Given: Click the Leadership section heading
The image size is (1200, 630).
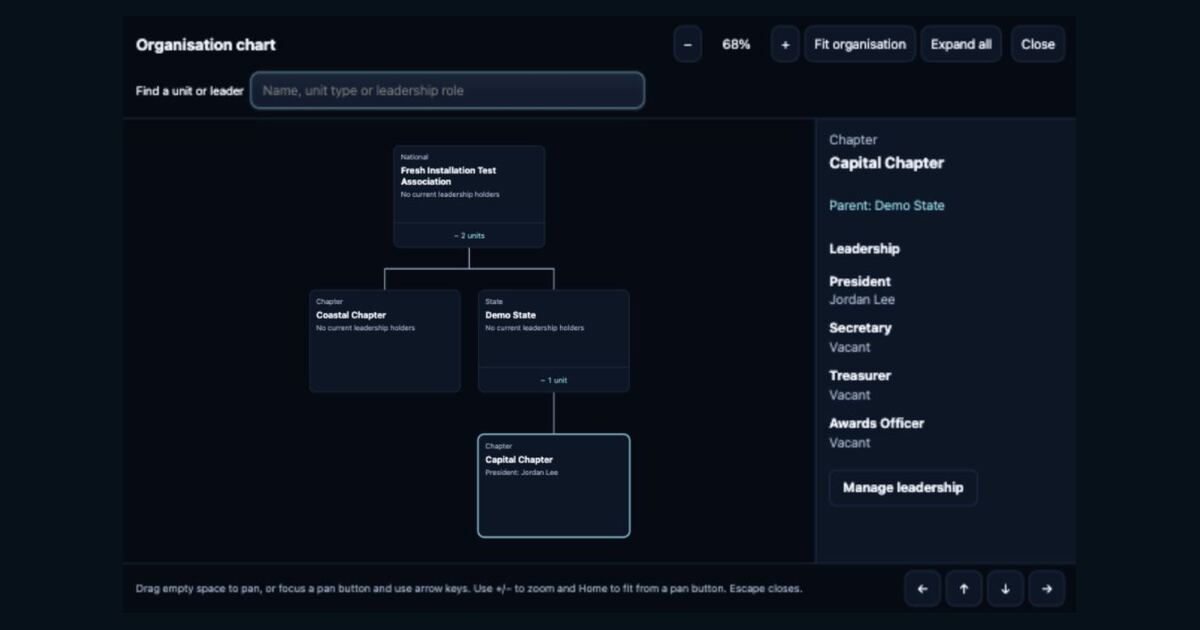Looking at the screenshot, I should 864,249.
